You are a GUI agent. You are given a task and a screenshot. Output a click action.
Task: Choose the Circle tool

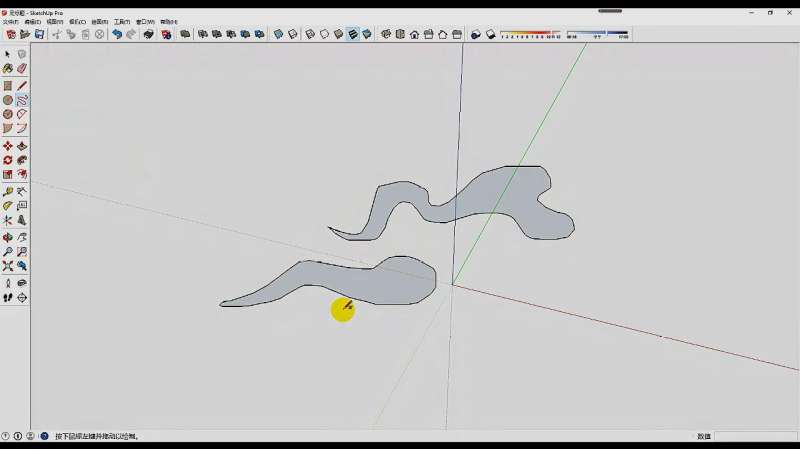click(8, 100)
